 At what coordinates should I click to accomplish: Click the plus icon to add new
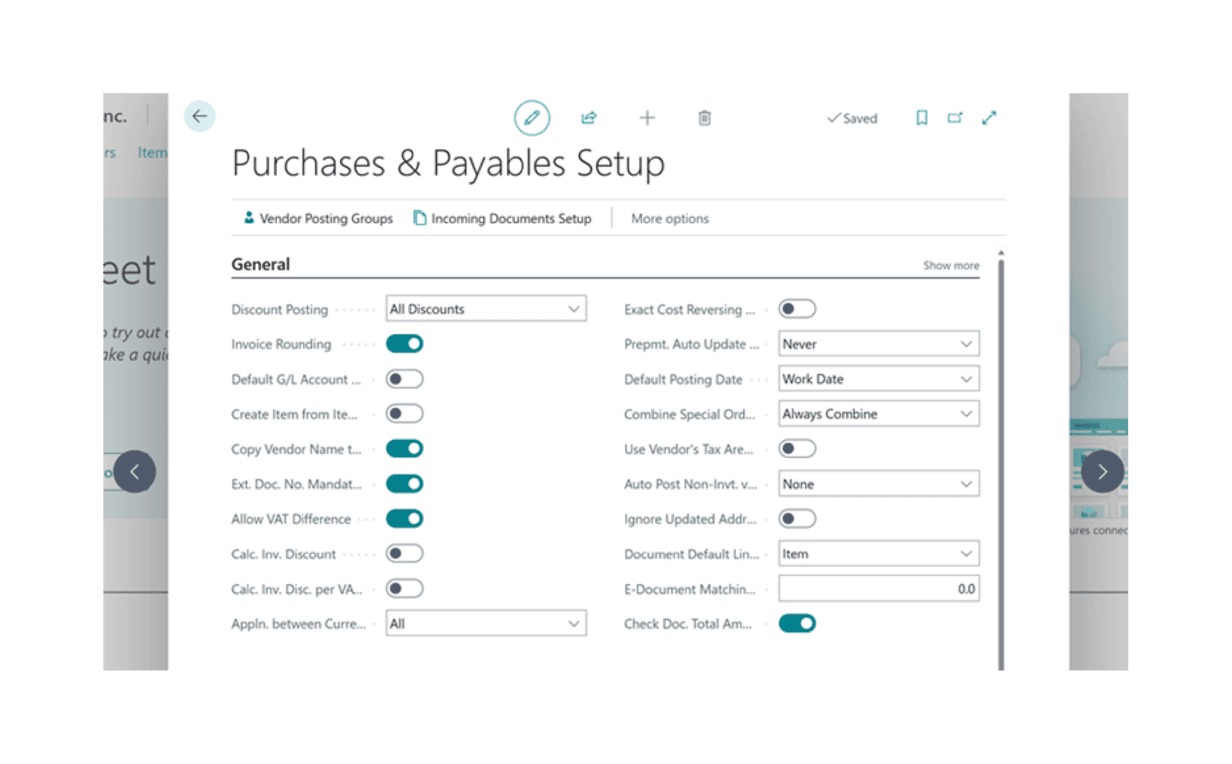[647, 118]
